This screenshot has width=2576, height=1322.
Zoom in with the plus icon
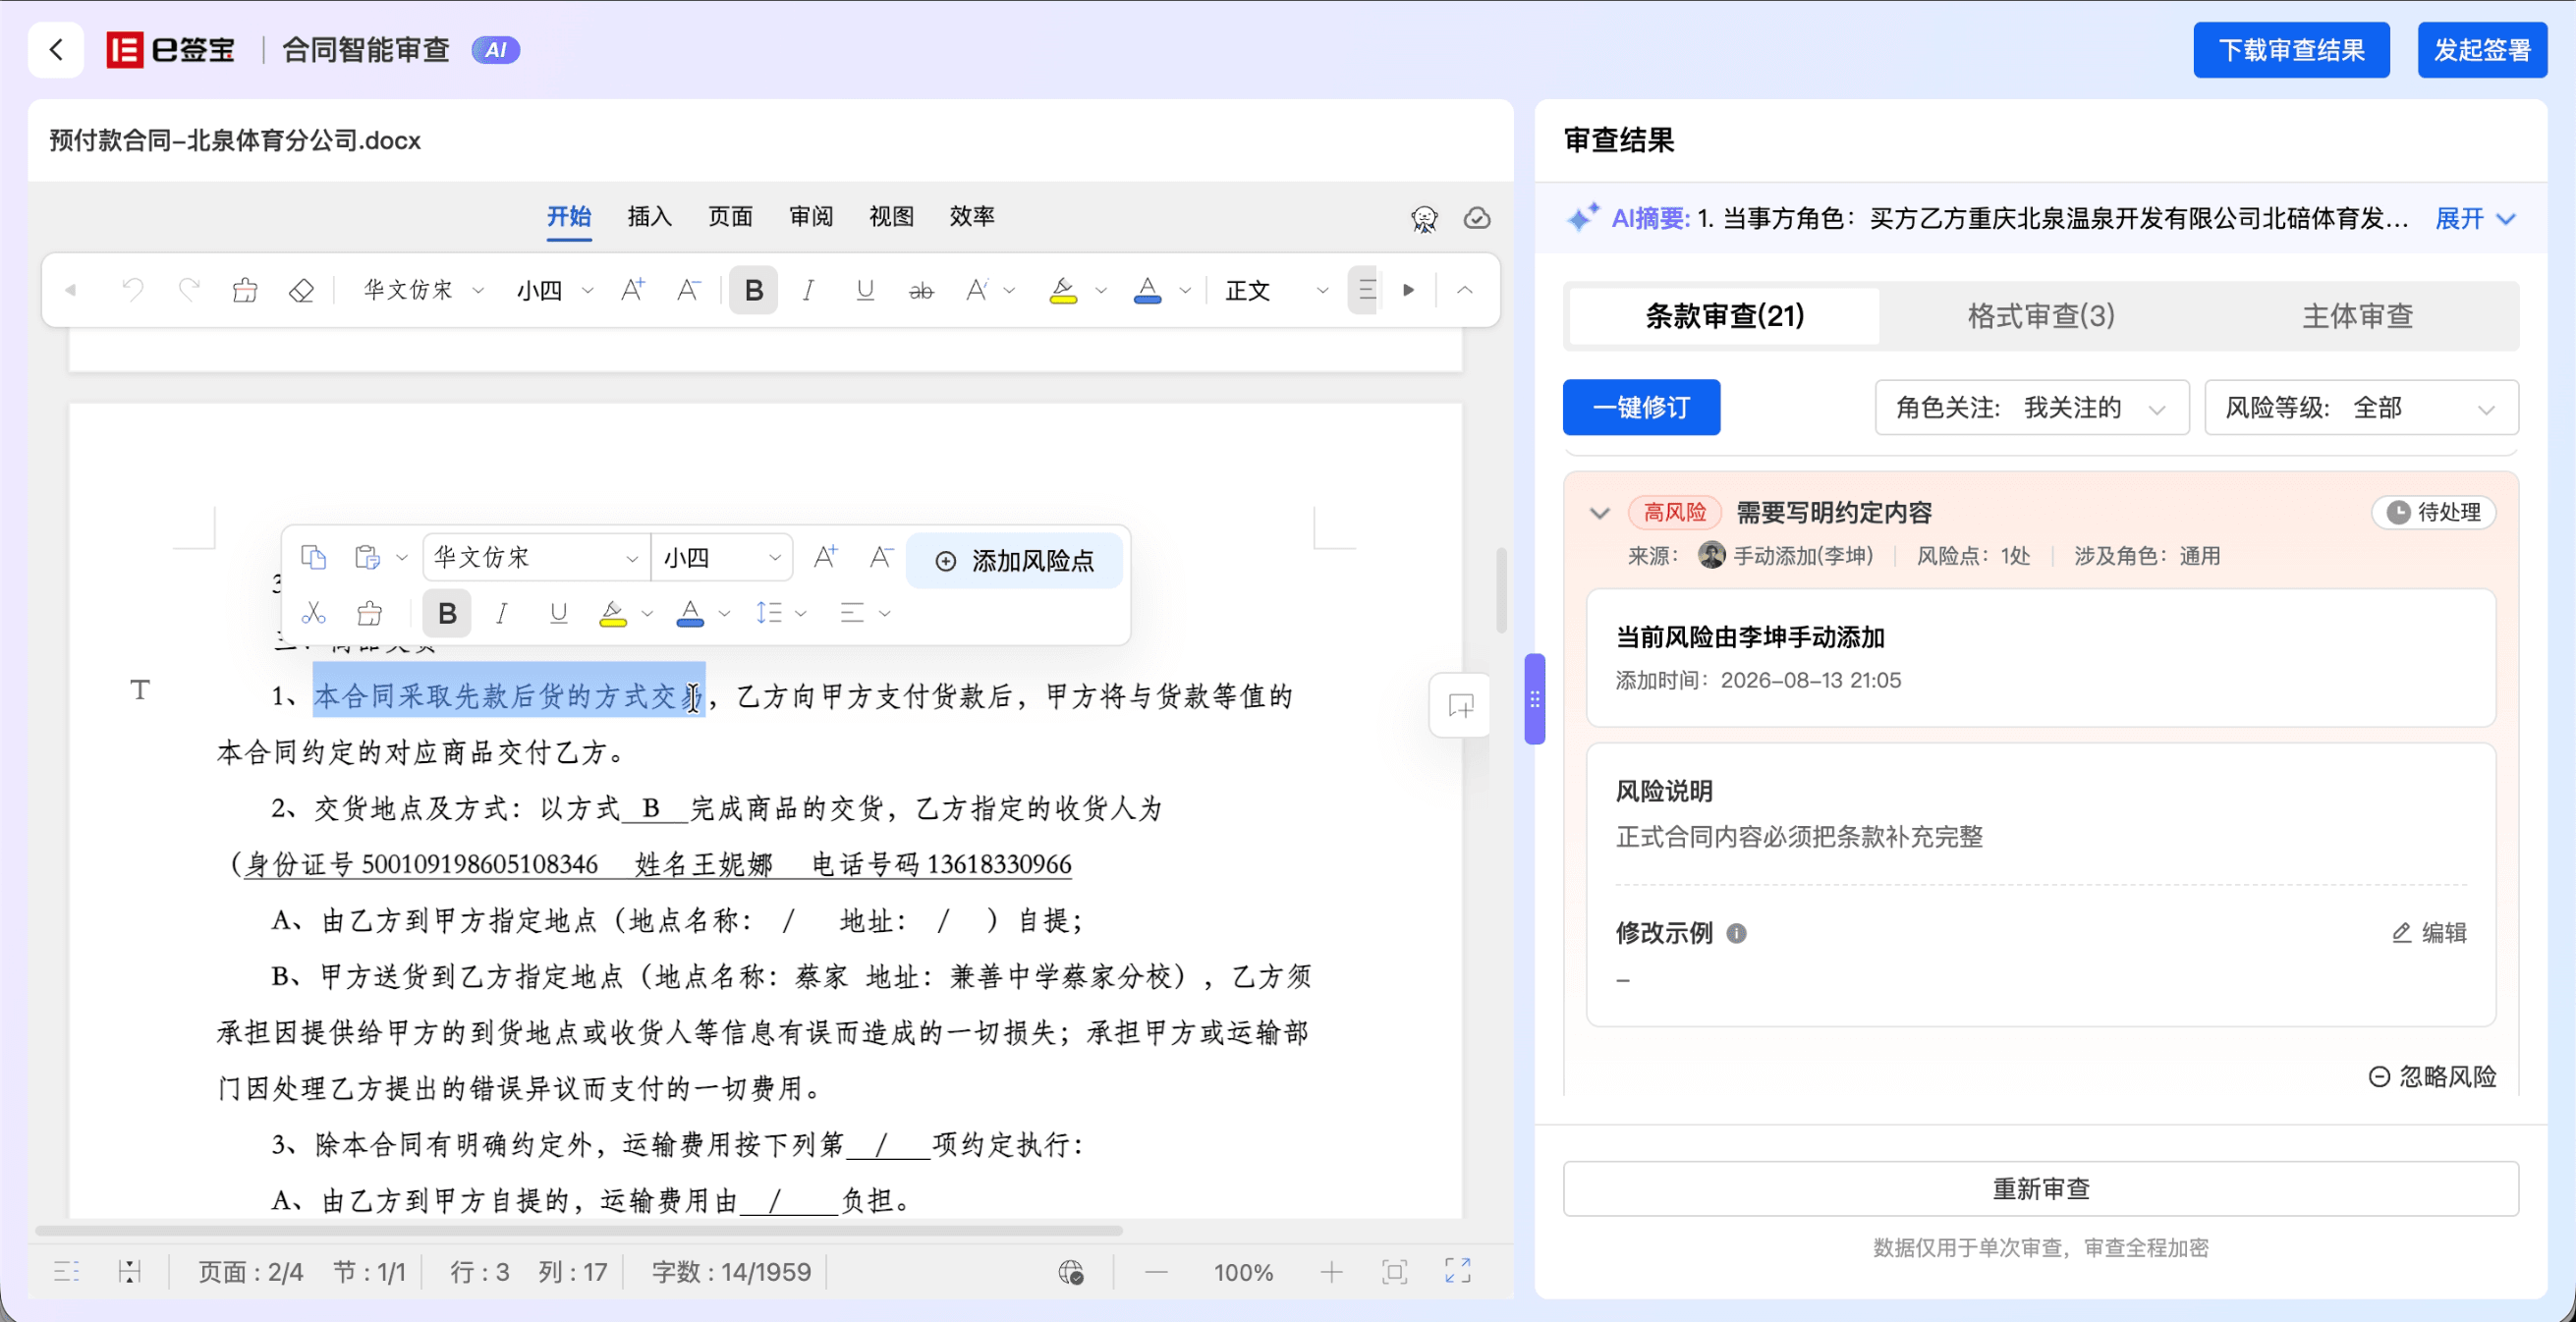coord(1331,1272)
